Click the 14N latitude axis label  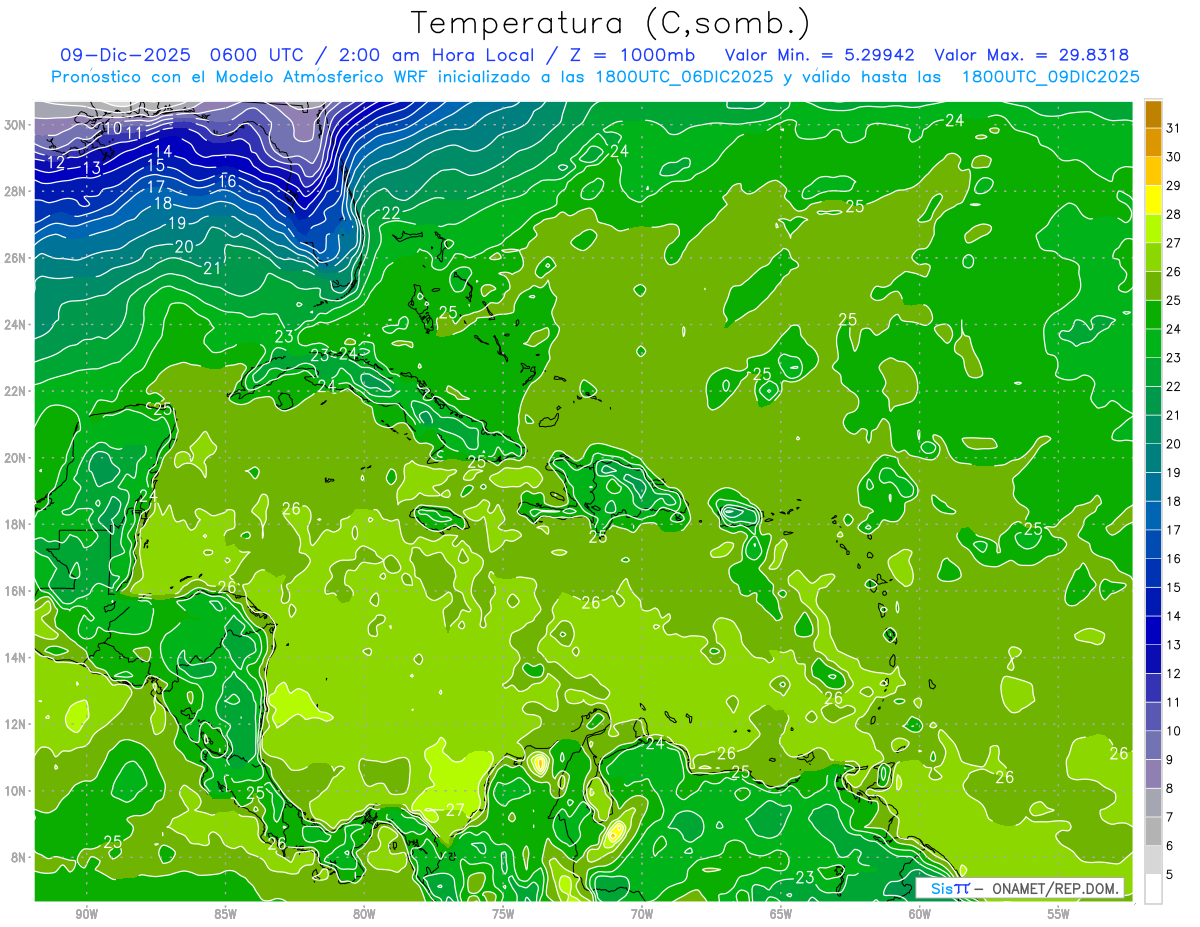(x=17, y=658)
